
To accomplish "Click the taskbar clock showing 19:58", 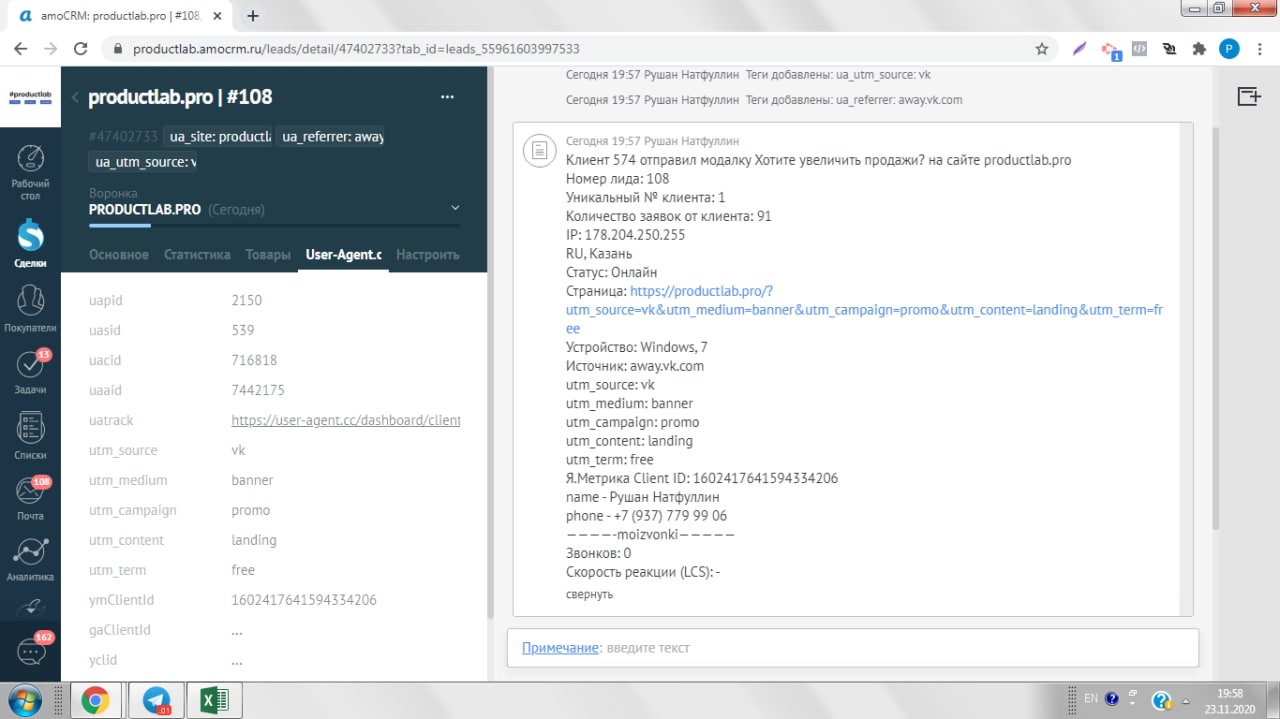I will pyautogui.click(x=1231, y=692).
